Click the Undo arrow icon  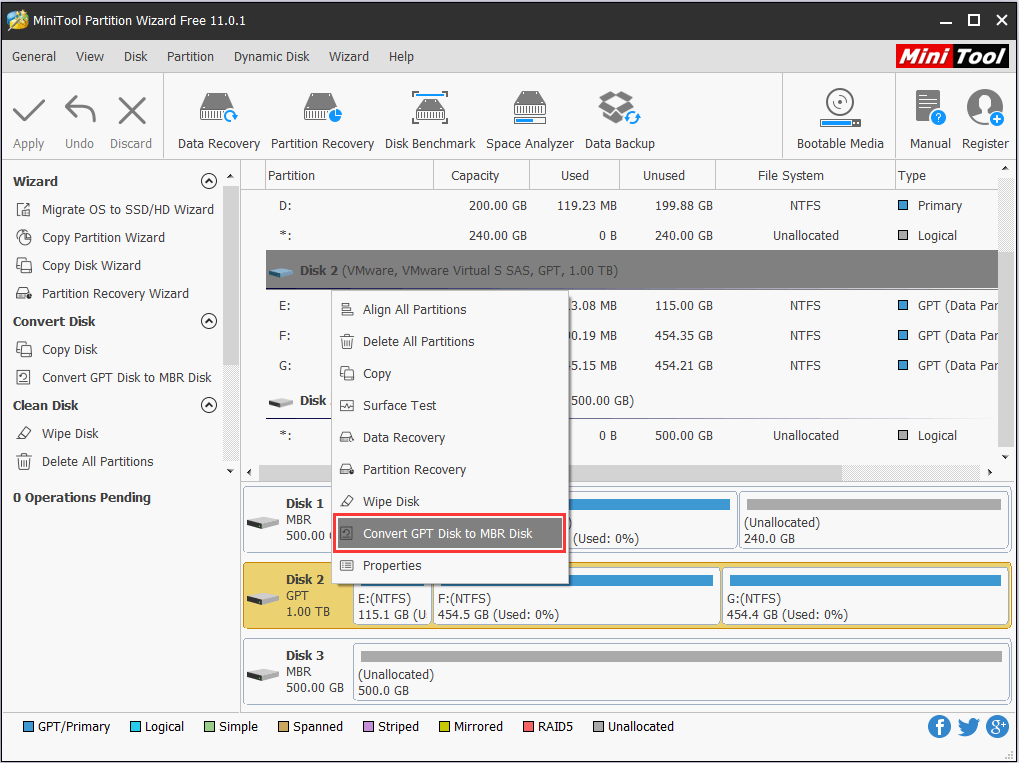pos(80,110)
